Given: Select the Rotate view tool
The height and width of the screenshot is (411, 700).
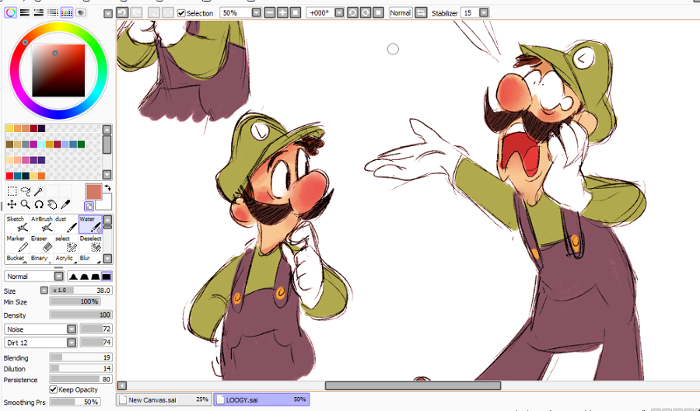Looking at the screenshot, I should (x=39, y=205).
